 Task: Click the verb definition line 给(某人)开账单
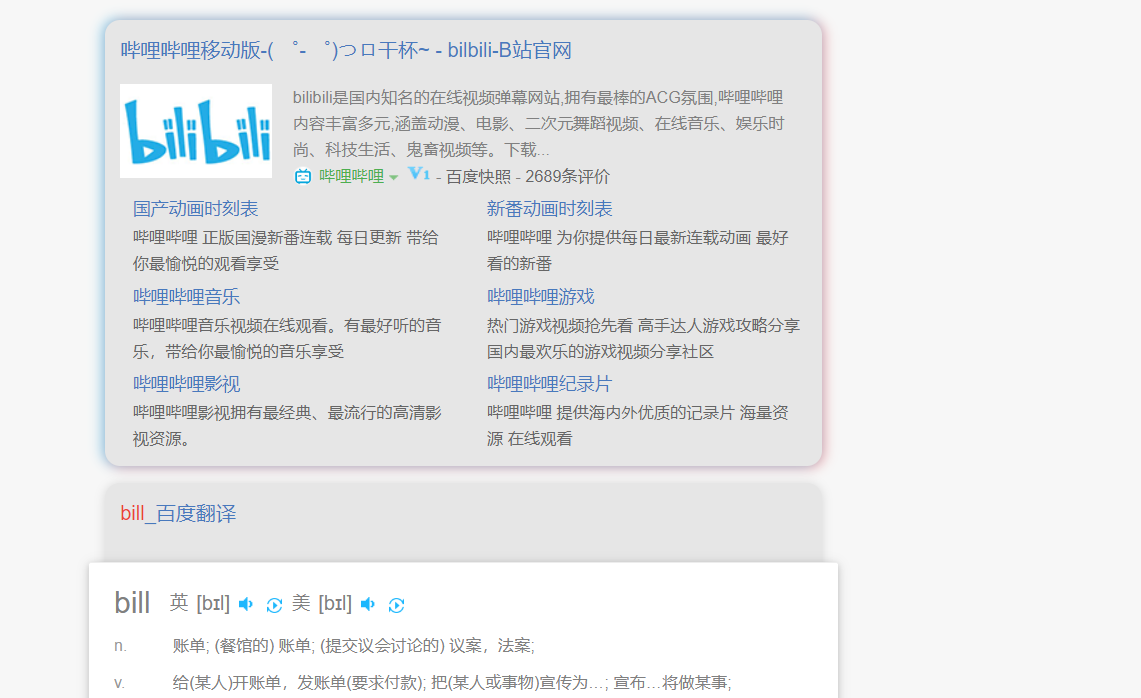[452, 683]
